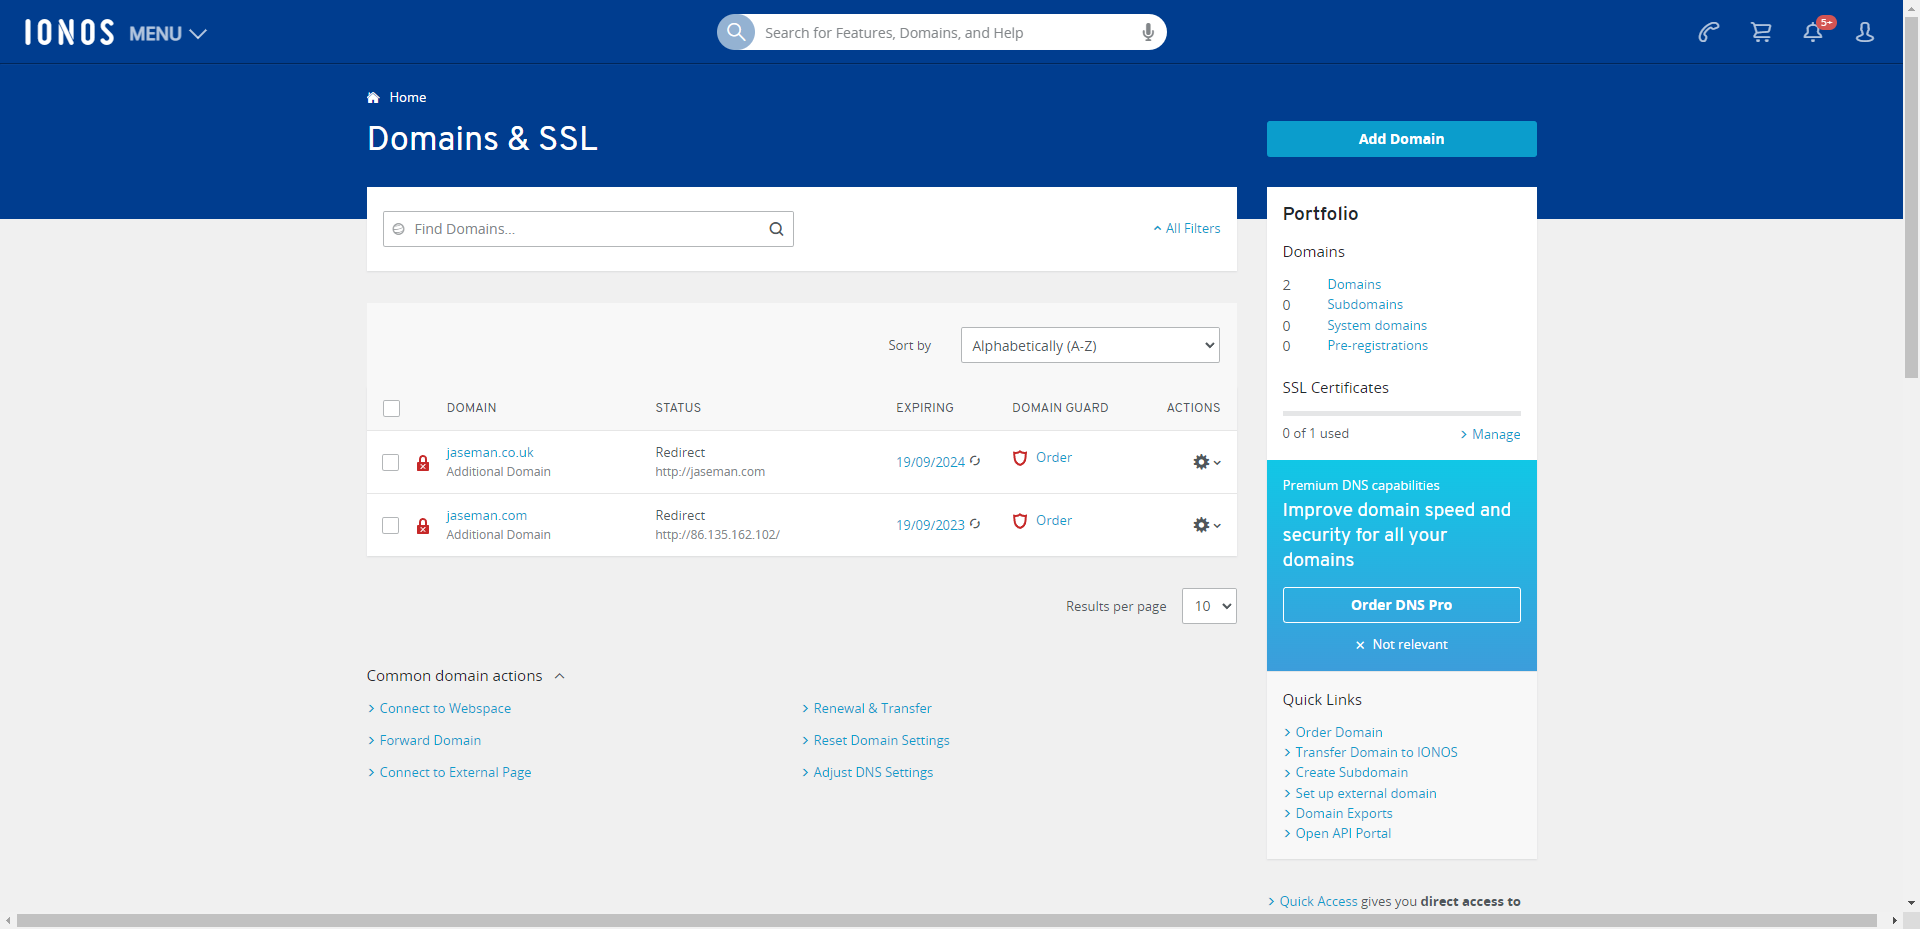
Task: Click red SSL padlock for jaseman.co.uk
Action: 423,463
